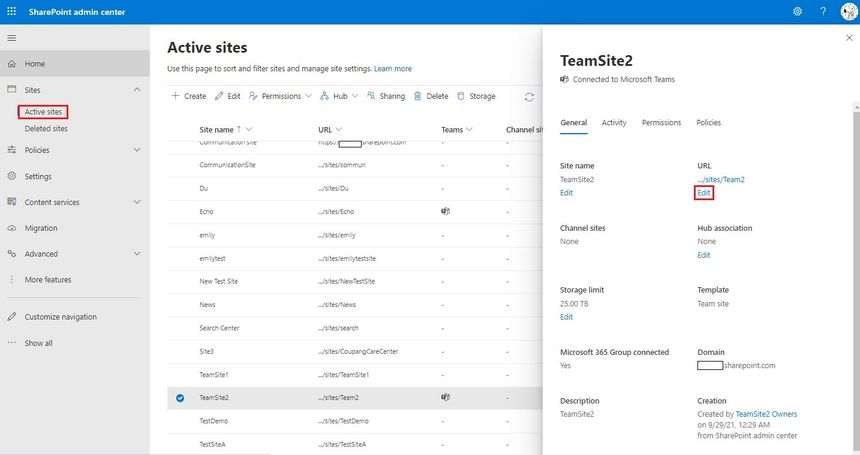Switch to the Activity tab
The height and width of the screenshot is (455, 860).
point(614,123)
